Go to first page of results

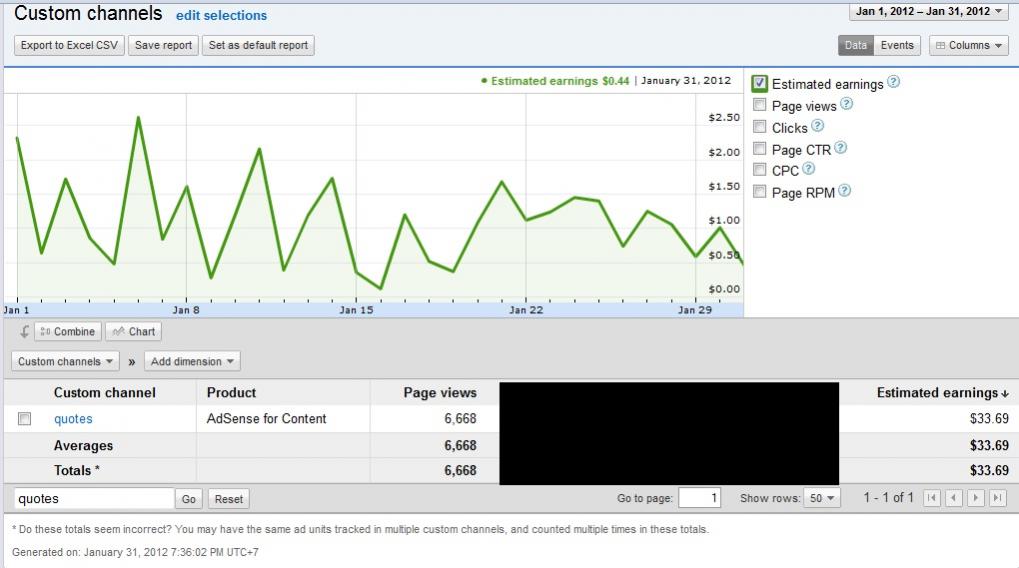[x=932, y=498]
